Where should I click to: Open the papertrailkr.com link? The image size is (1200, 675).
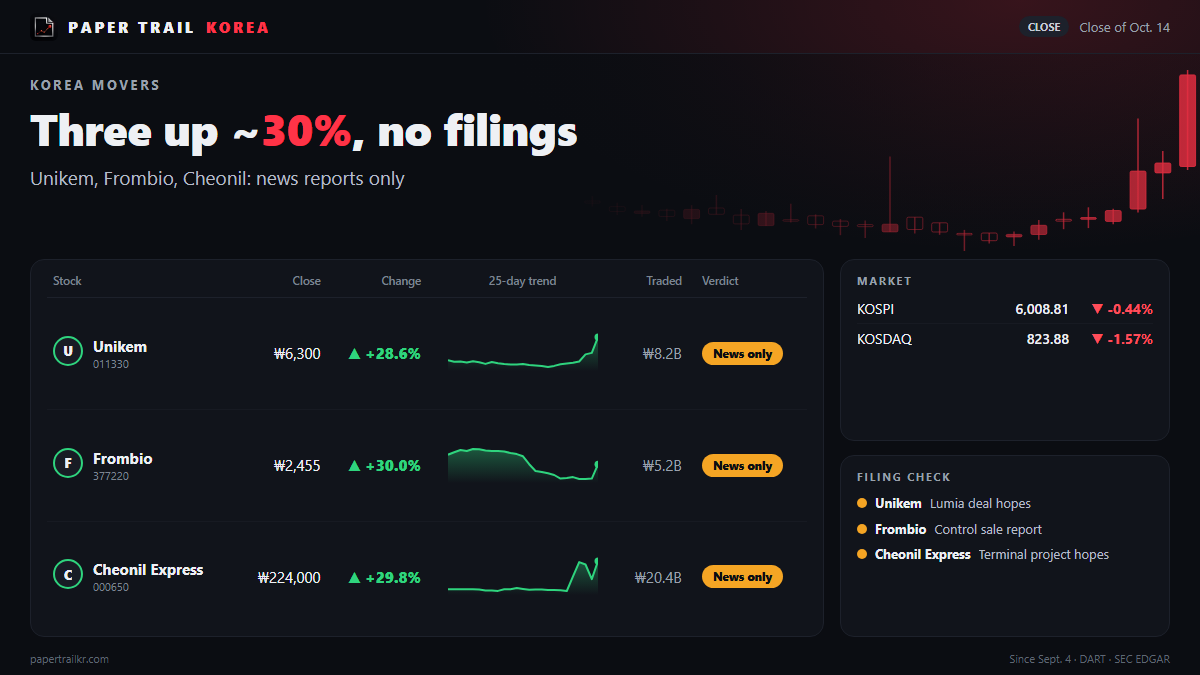point(70,659)
